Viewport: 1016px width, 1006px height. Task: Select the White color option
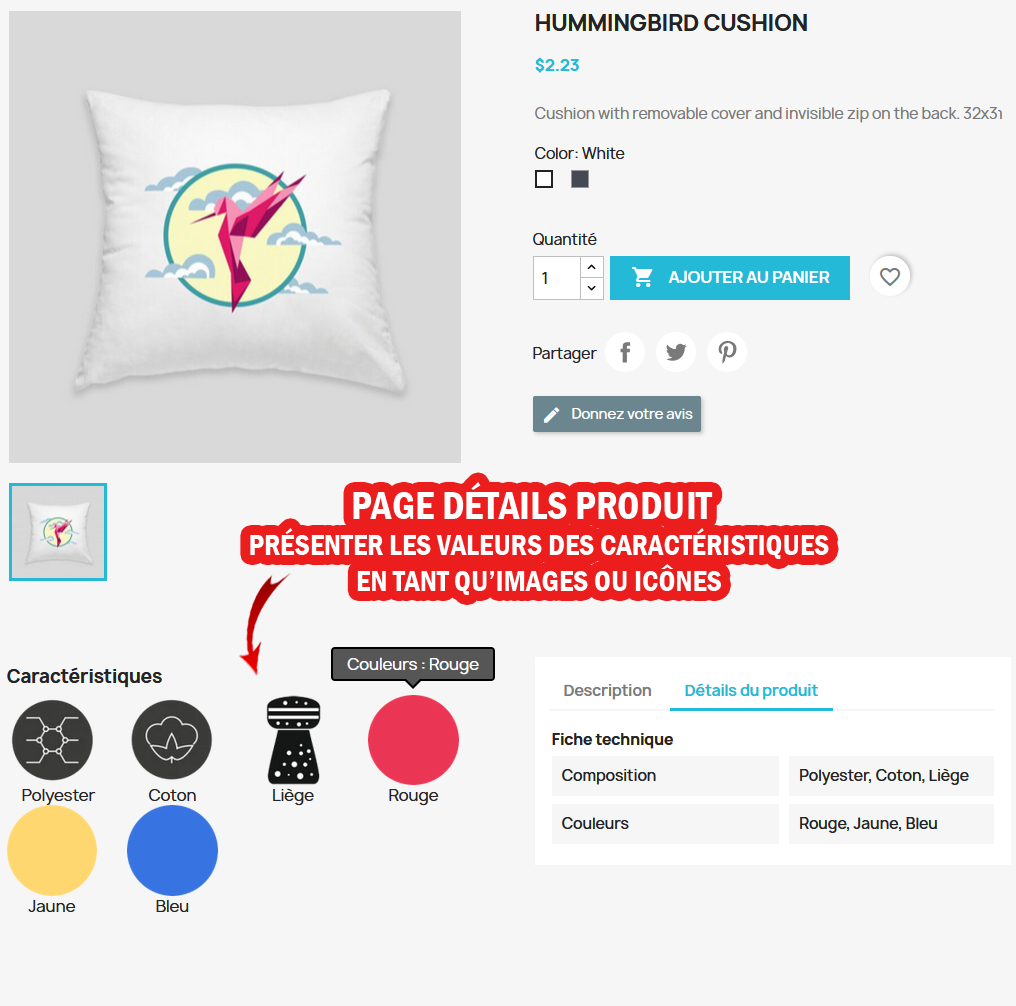pos(544,179)
